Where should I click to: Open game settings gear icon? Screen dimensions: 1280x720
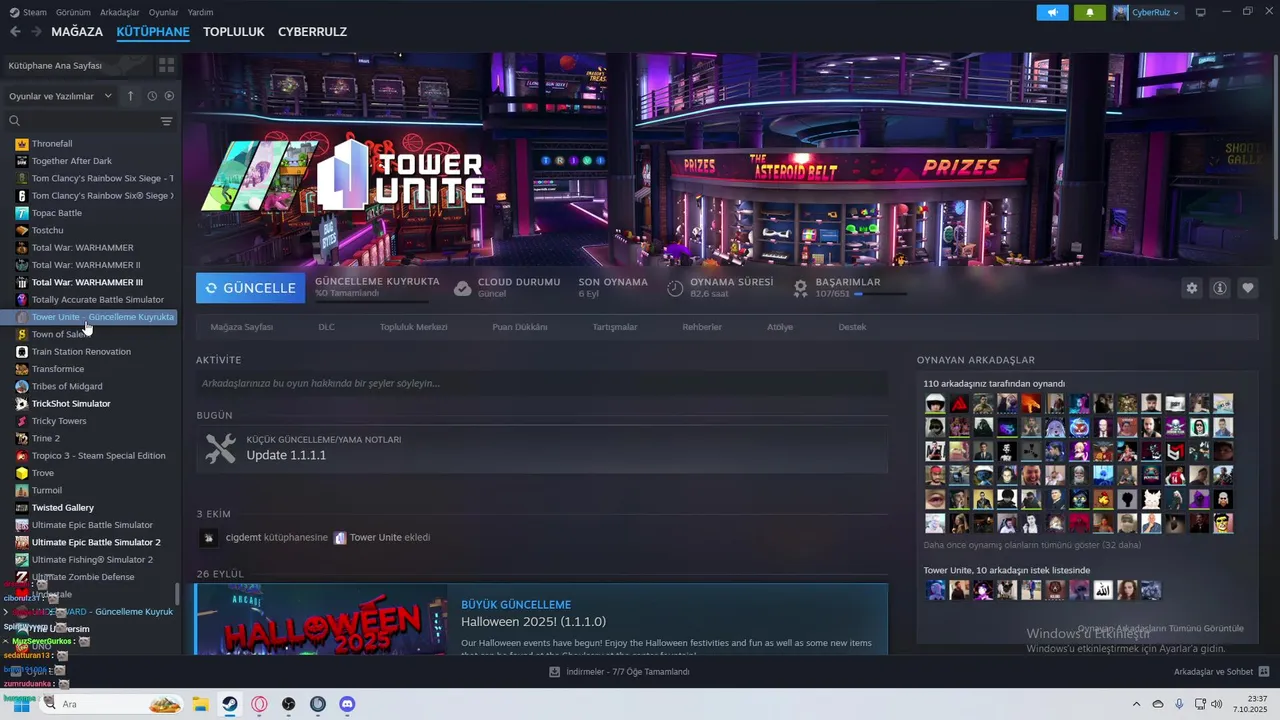(x=1191, y=288)
